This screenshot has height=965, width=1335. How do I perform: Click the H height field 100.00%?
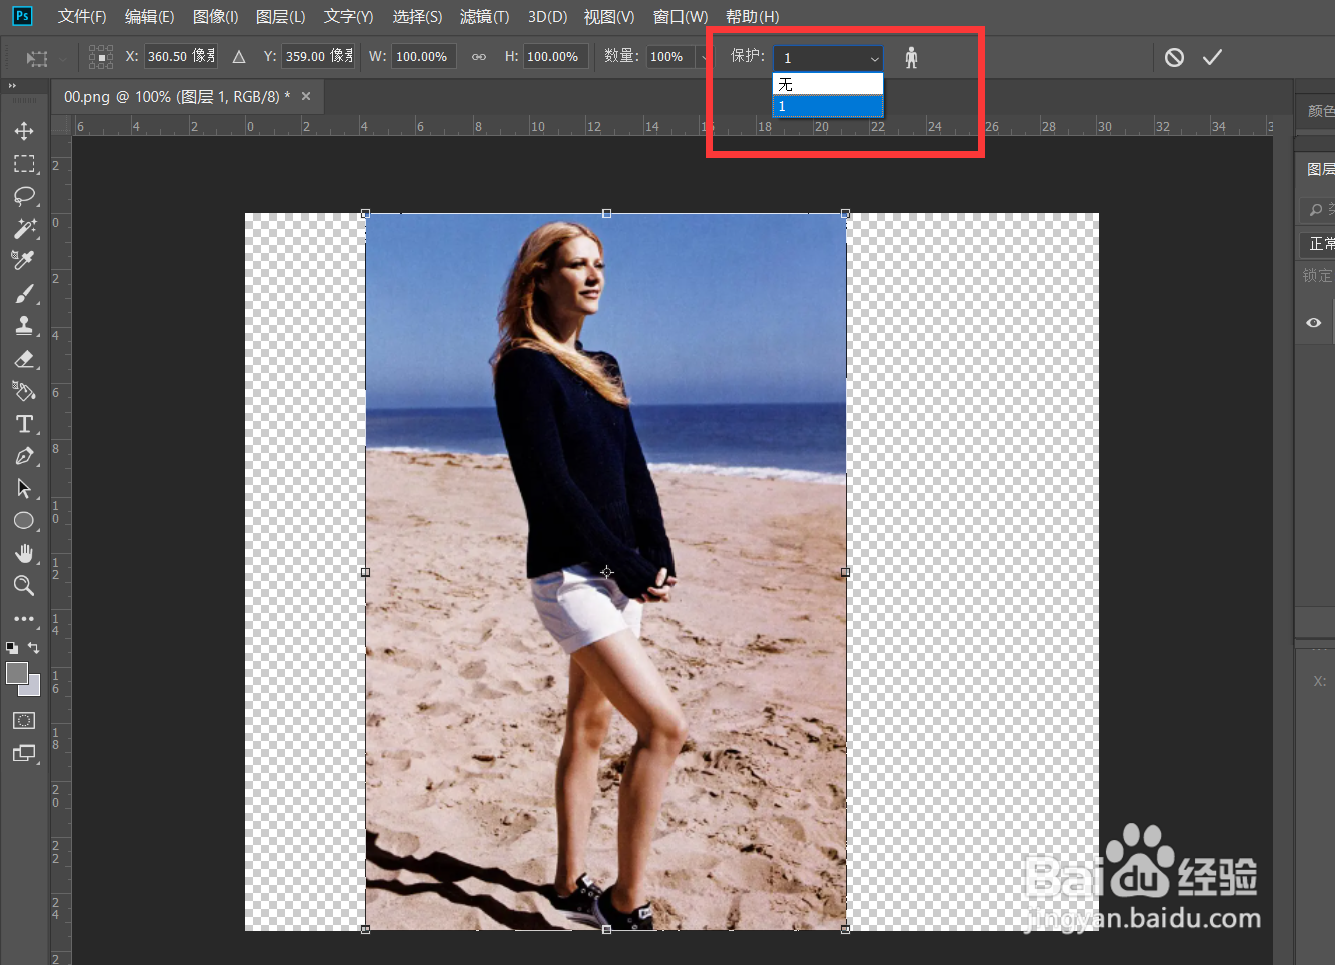click(x=554, y=56)
